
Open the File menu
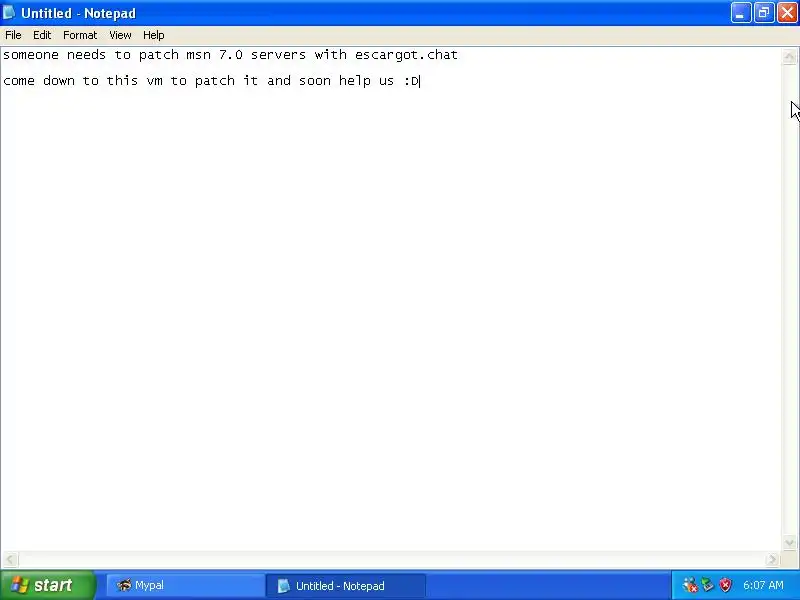(x=13, y=35)
